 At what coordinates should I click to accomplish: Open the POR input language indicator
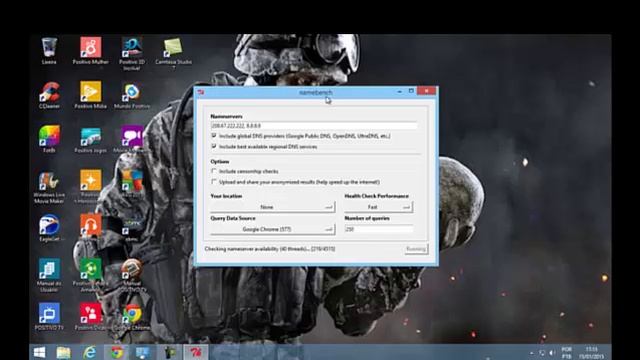(567, 353)
